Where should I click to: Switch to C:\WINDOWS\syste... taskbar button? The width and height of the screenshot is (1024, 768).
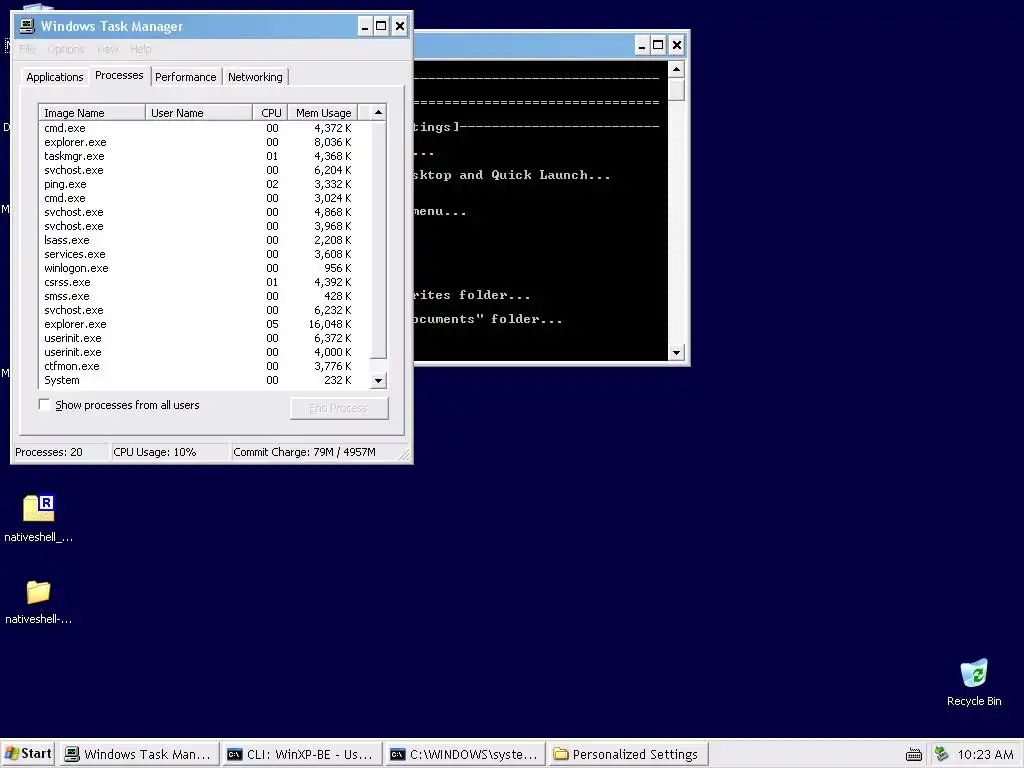(464, 754)
